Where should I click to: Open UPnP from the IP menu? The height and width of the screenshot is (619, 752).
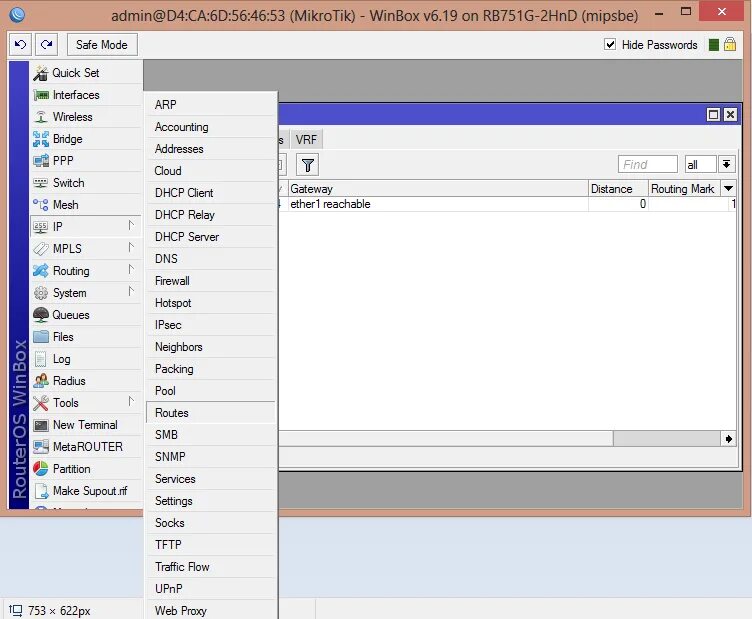tap(211, 589)
